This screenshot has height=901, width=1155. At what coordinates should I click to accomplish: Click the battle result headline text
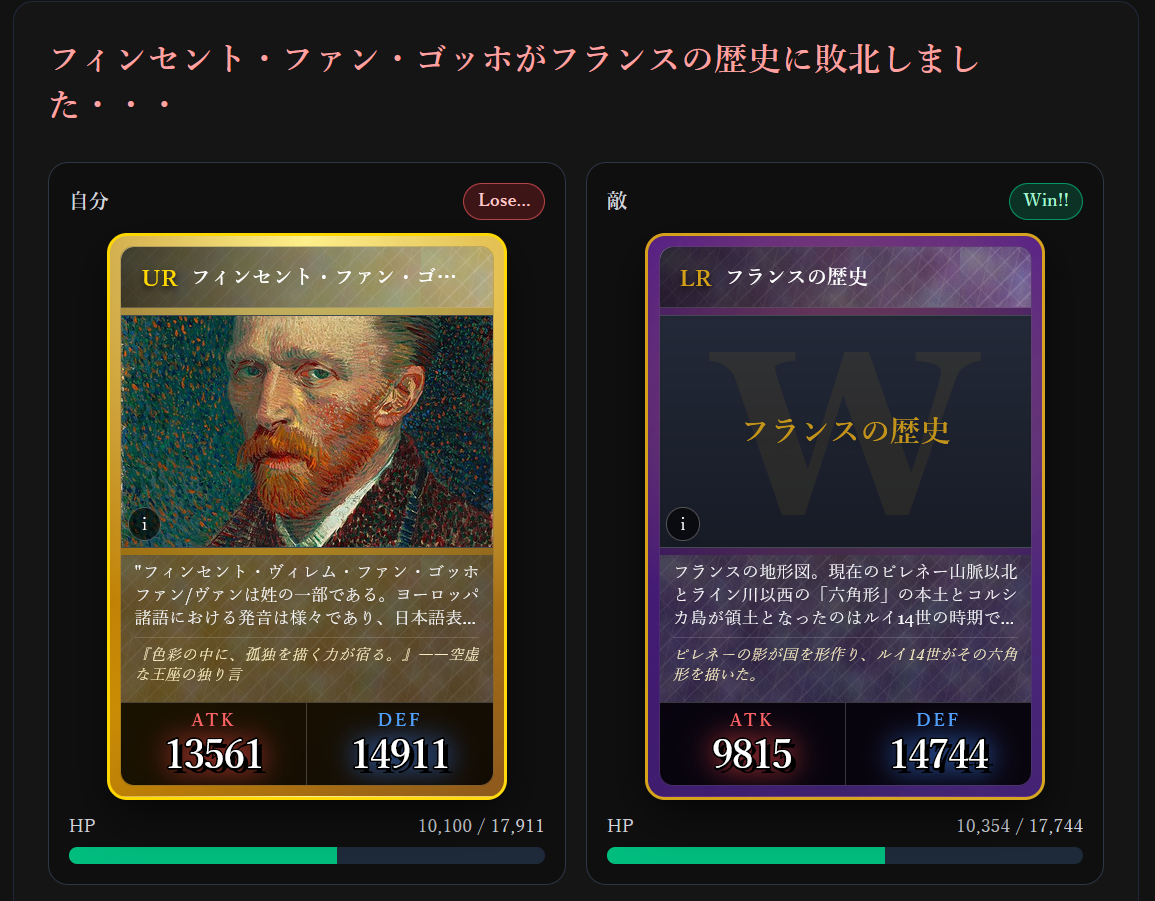coord(516,81)
